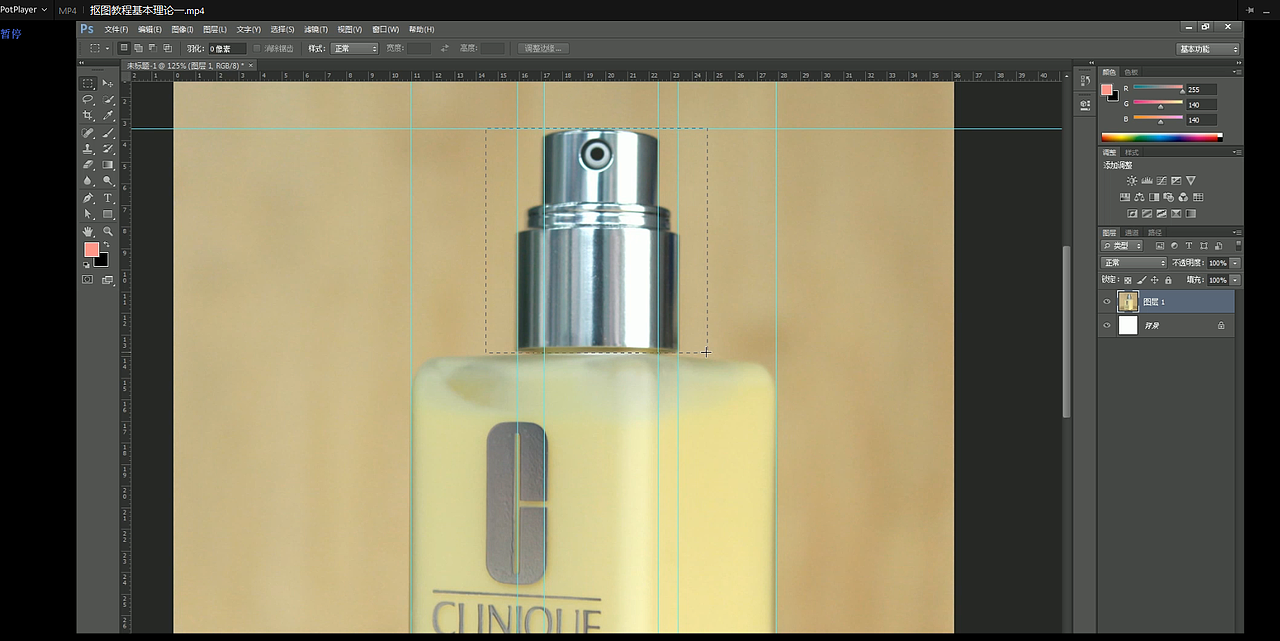Add a Curves adjustment
Image resolution: width=1280 pixels, height=641 pixels.
pyautogui.click(x=1161, y=181)
